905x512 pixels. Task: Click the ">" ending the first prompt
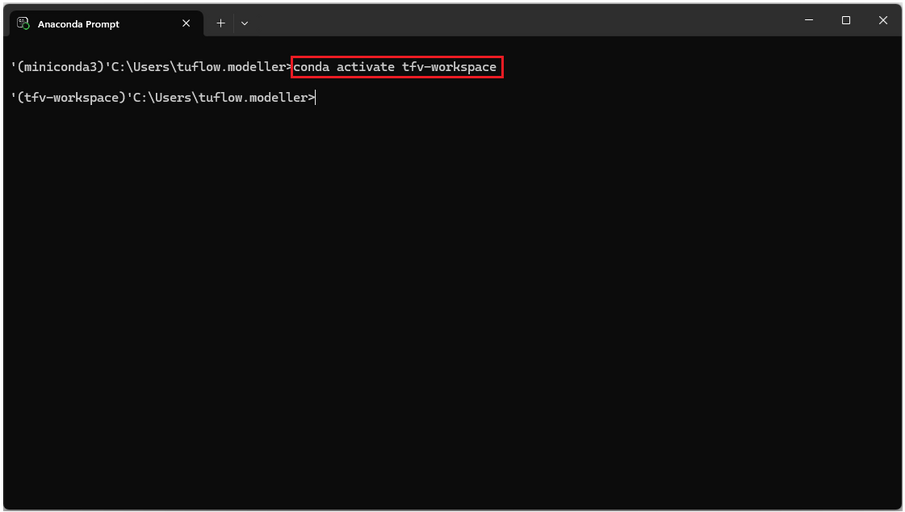pos(289,67)
